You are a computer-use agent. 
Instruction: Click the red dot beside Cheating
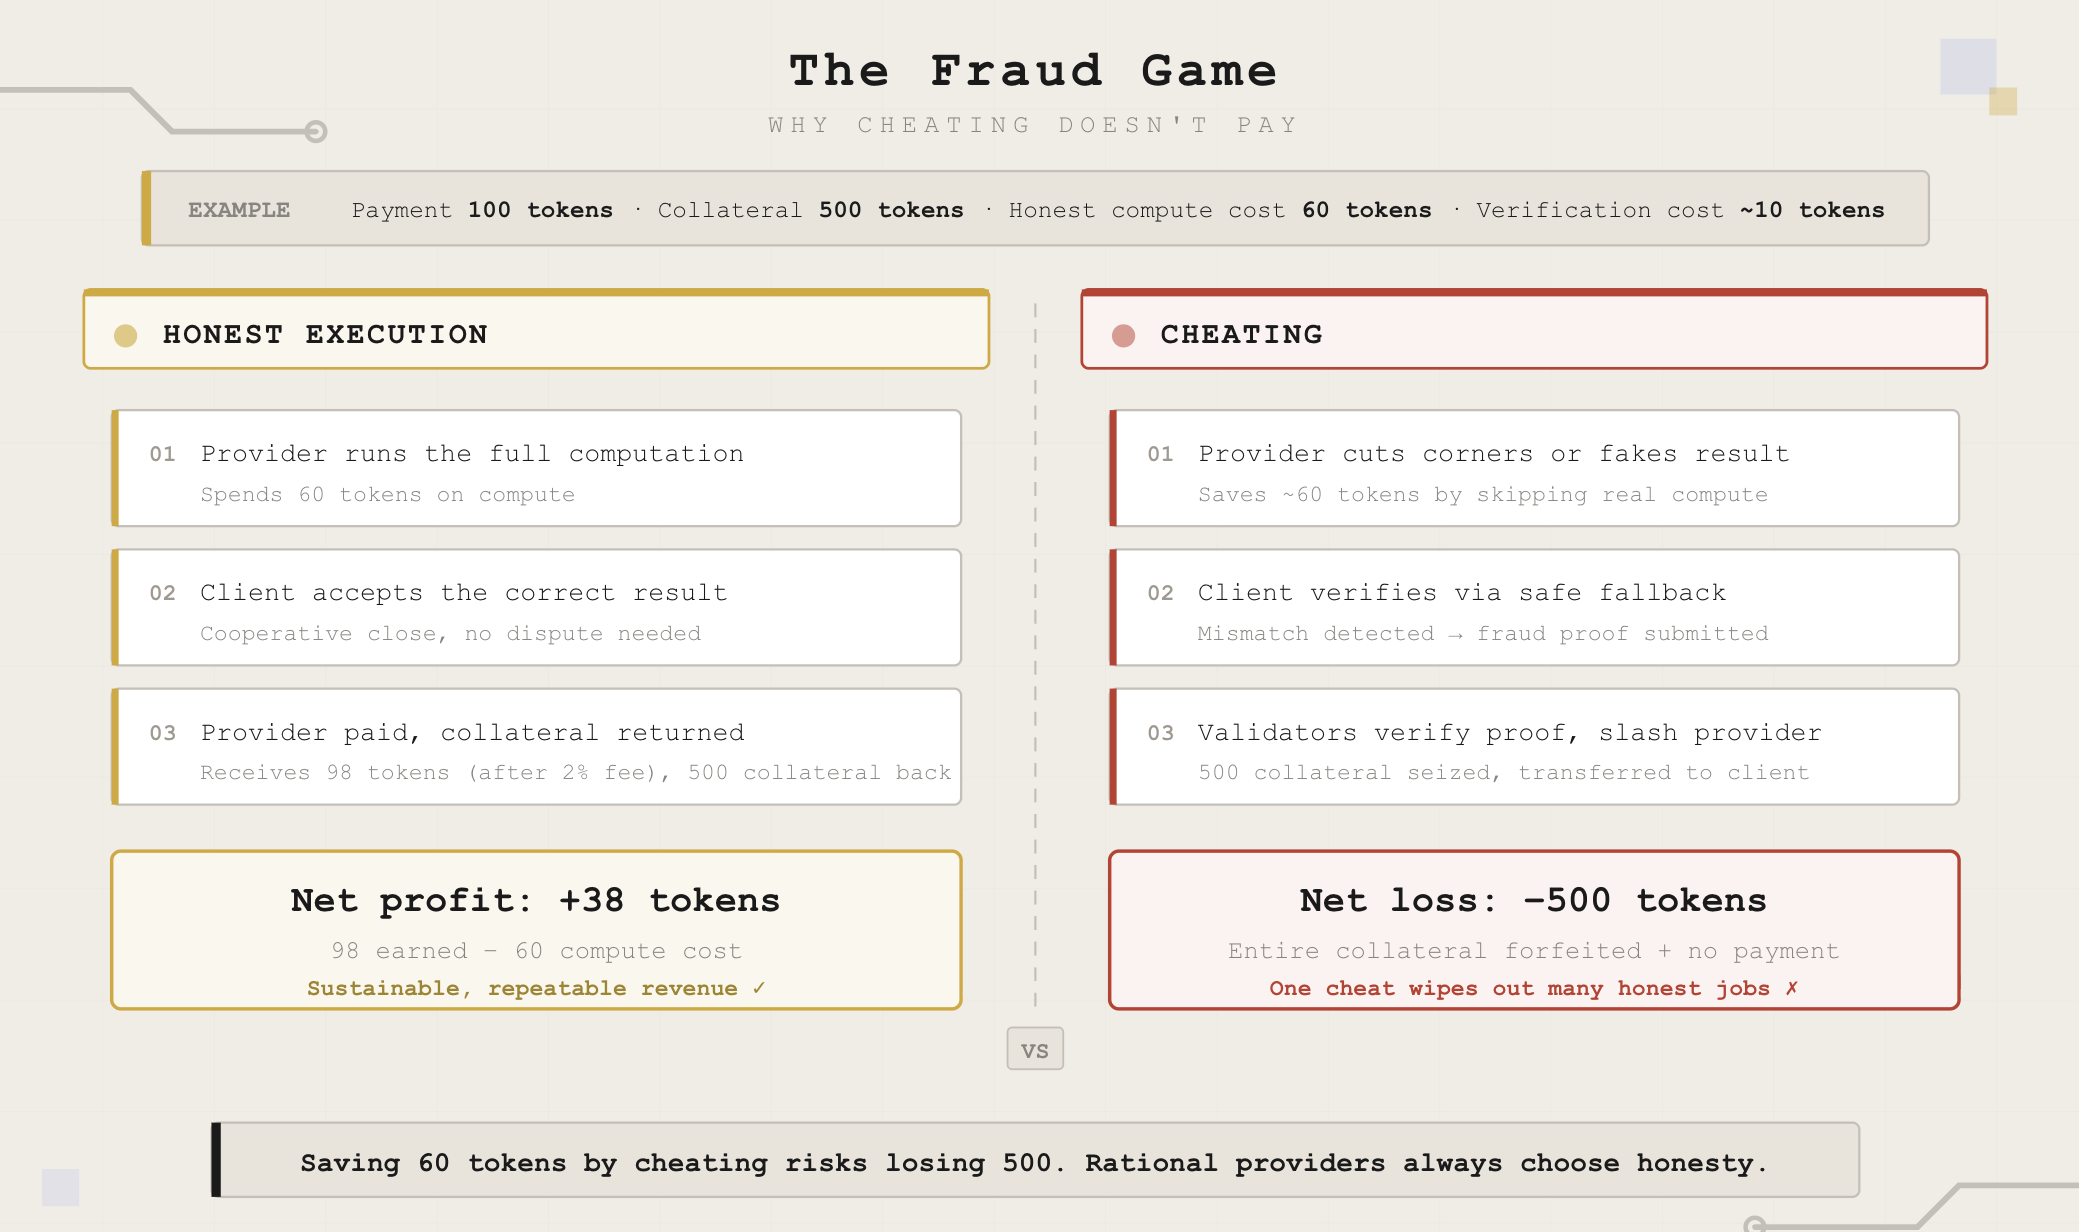click(1123, 335)
